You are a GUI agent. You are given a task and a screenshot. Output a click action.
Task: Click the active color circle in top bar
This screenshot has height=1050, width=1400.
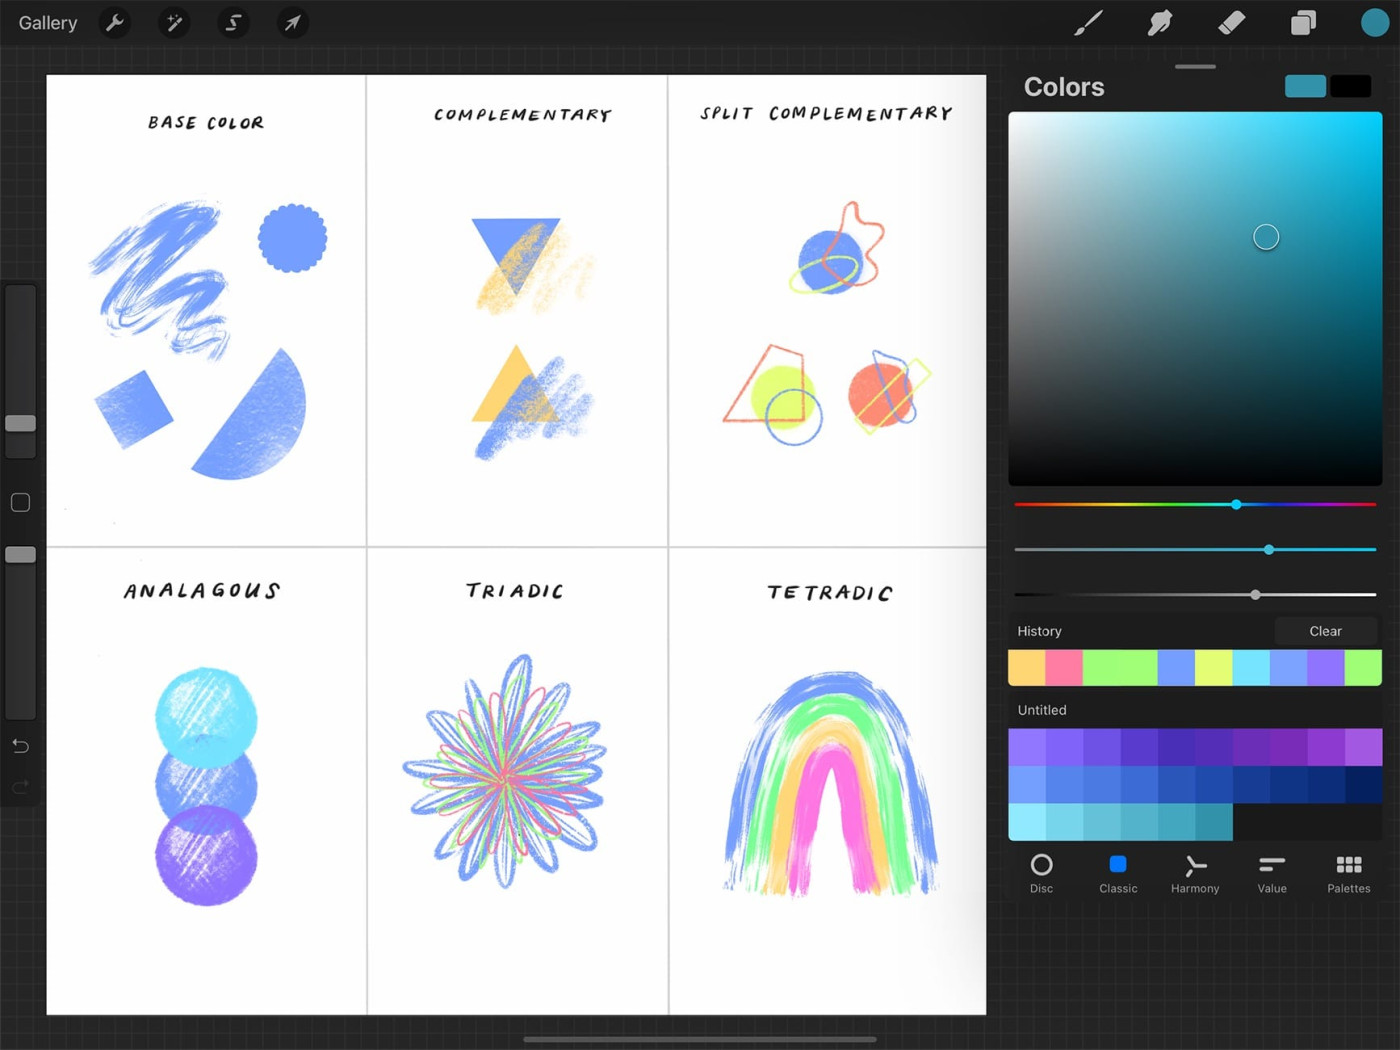pos(1375,22)
